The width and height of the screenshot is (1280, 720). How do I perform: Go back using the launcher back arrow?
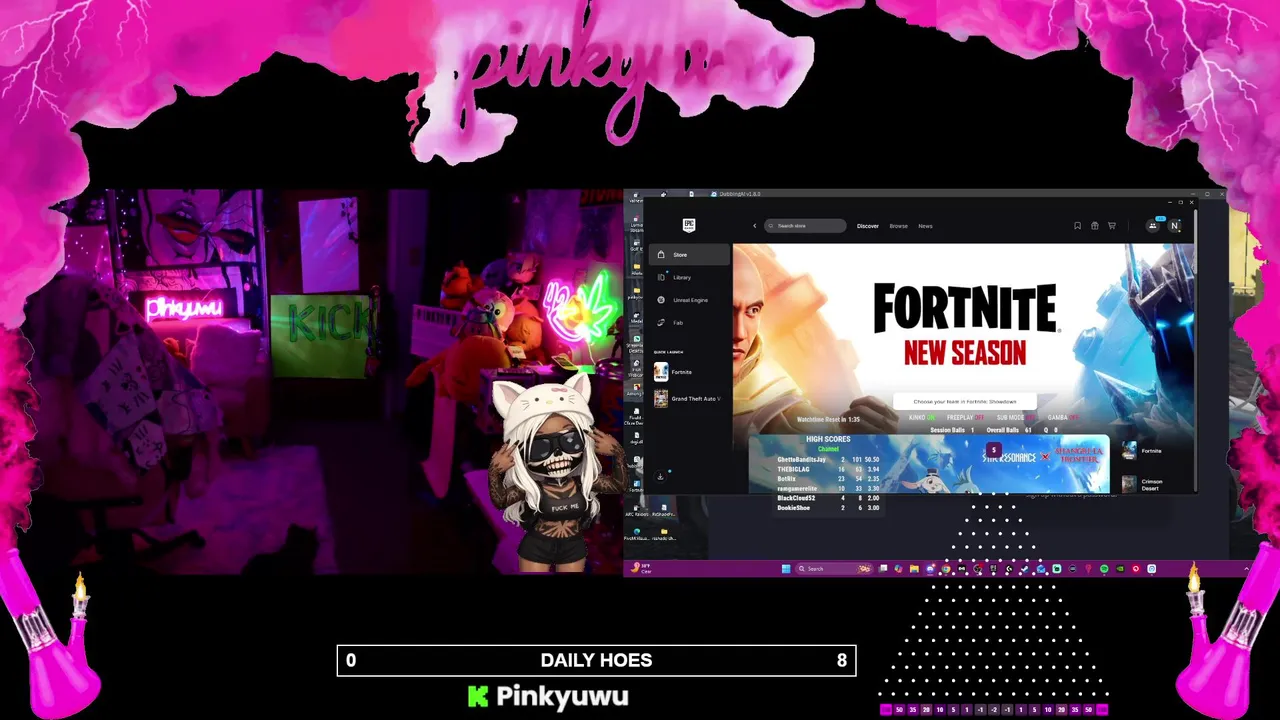click(755, 226)
